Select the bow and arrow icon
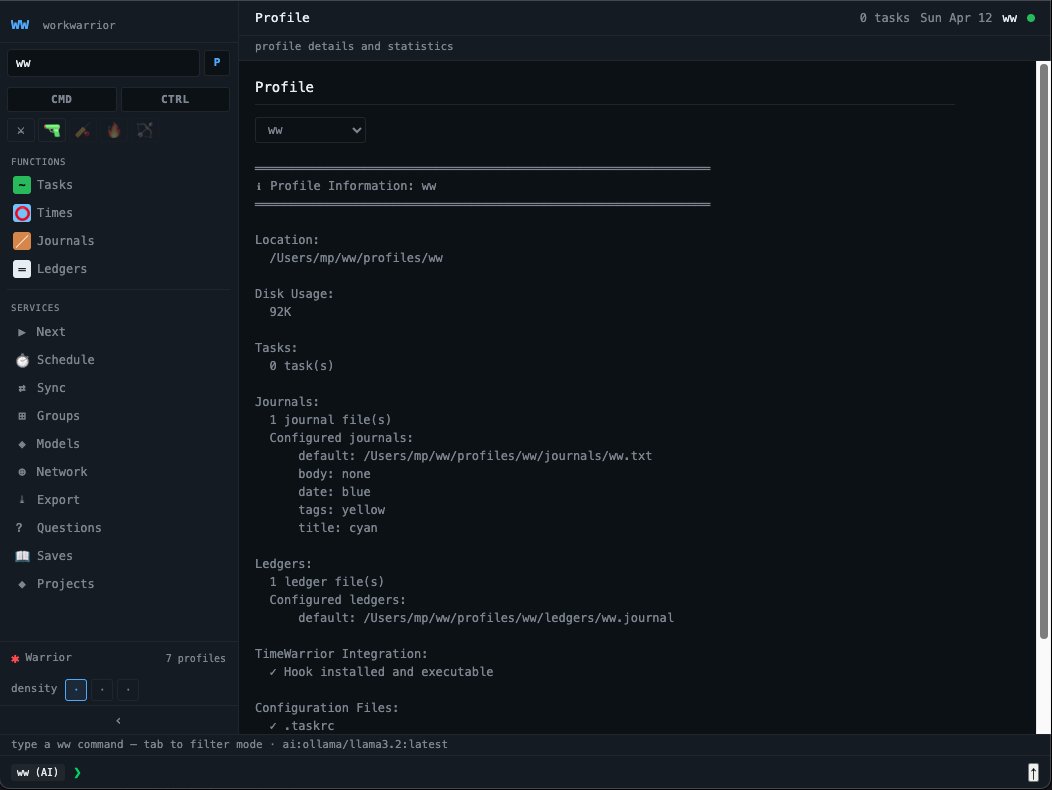1052x790 pixels. 145,130
